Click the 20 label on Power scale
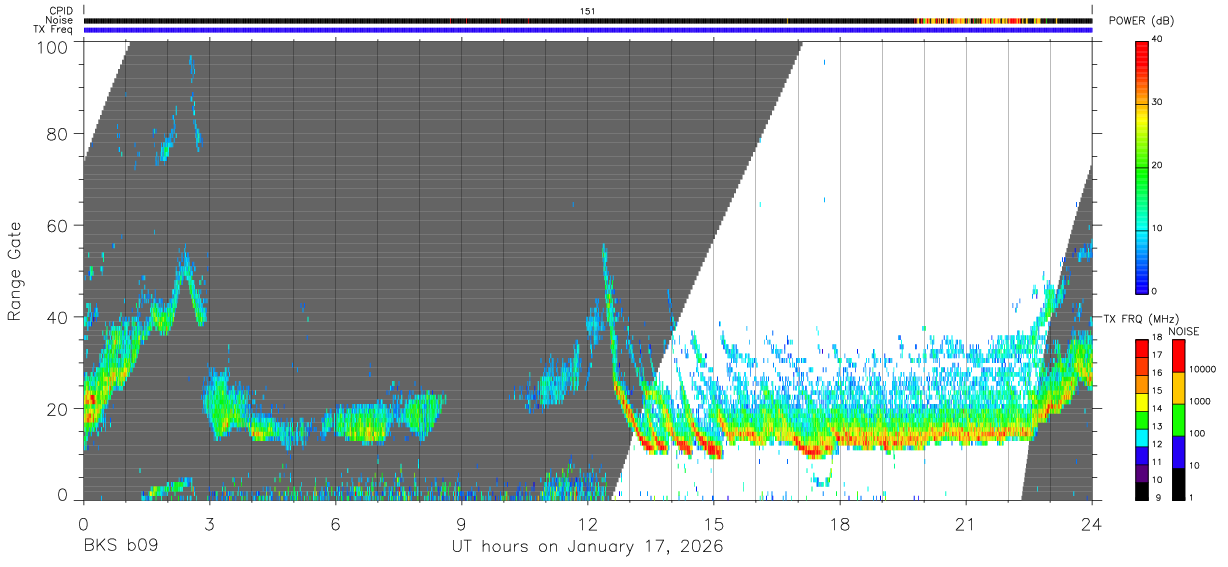This screenshot has height=567, width=1228. pos(1158,166)
